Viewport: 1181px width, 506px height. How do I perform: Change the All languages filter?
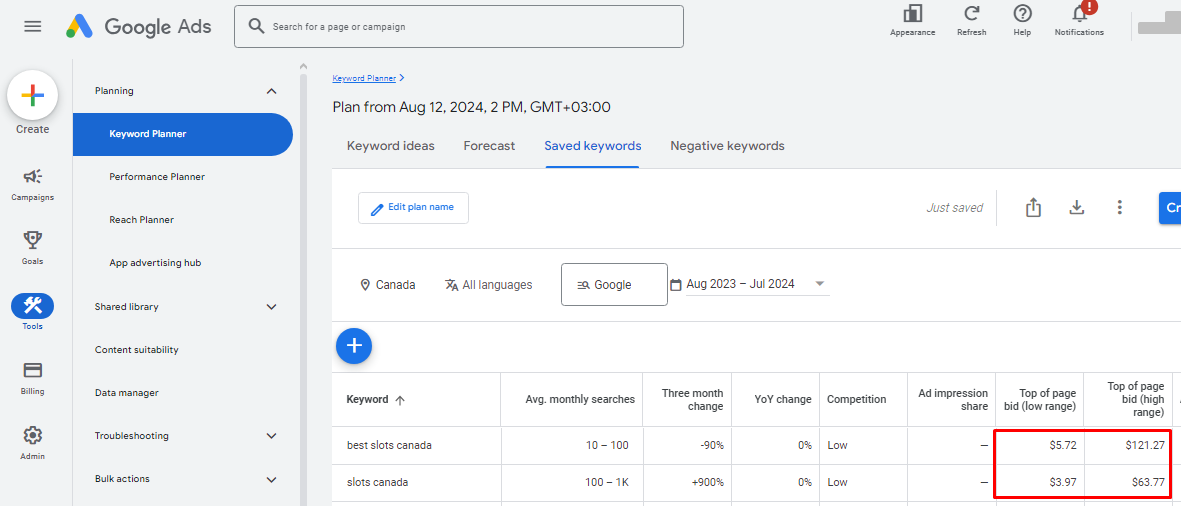pyautogui.click(x=488, y=285)
